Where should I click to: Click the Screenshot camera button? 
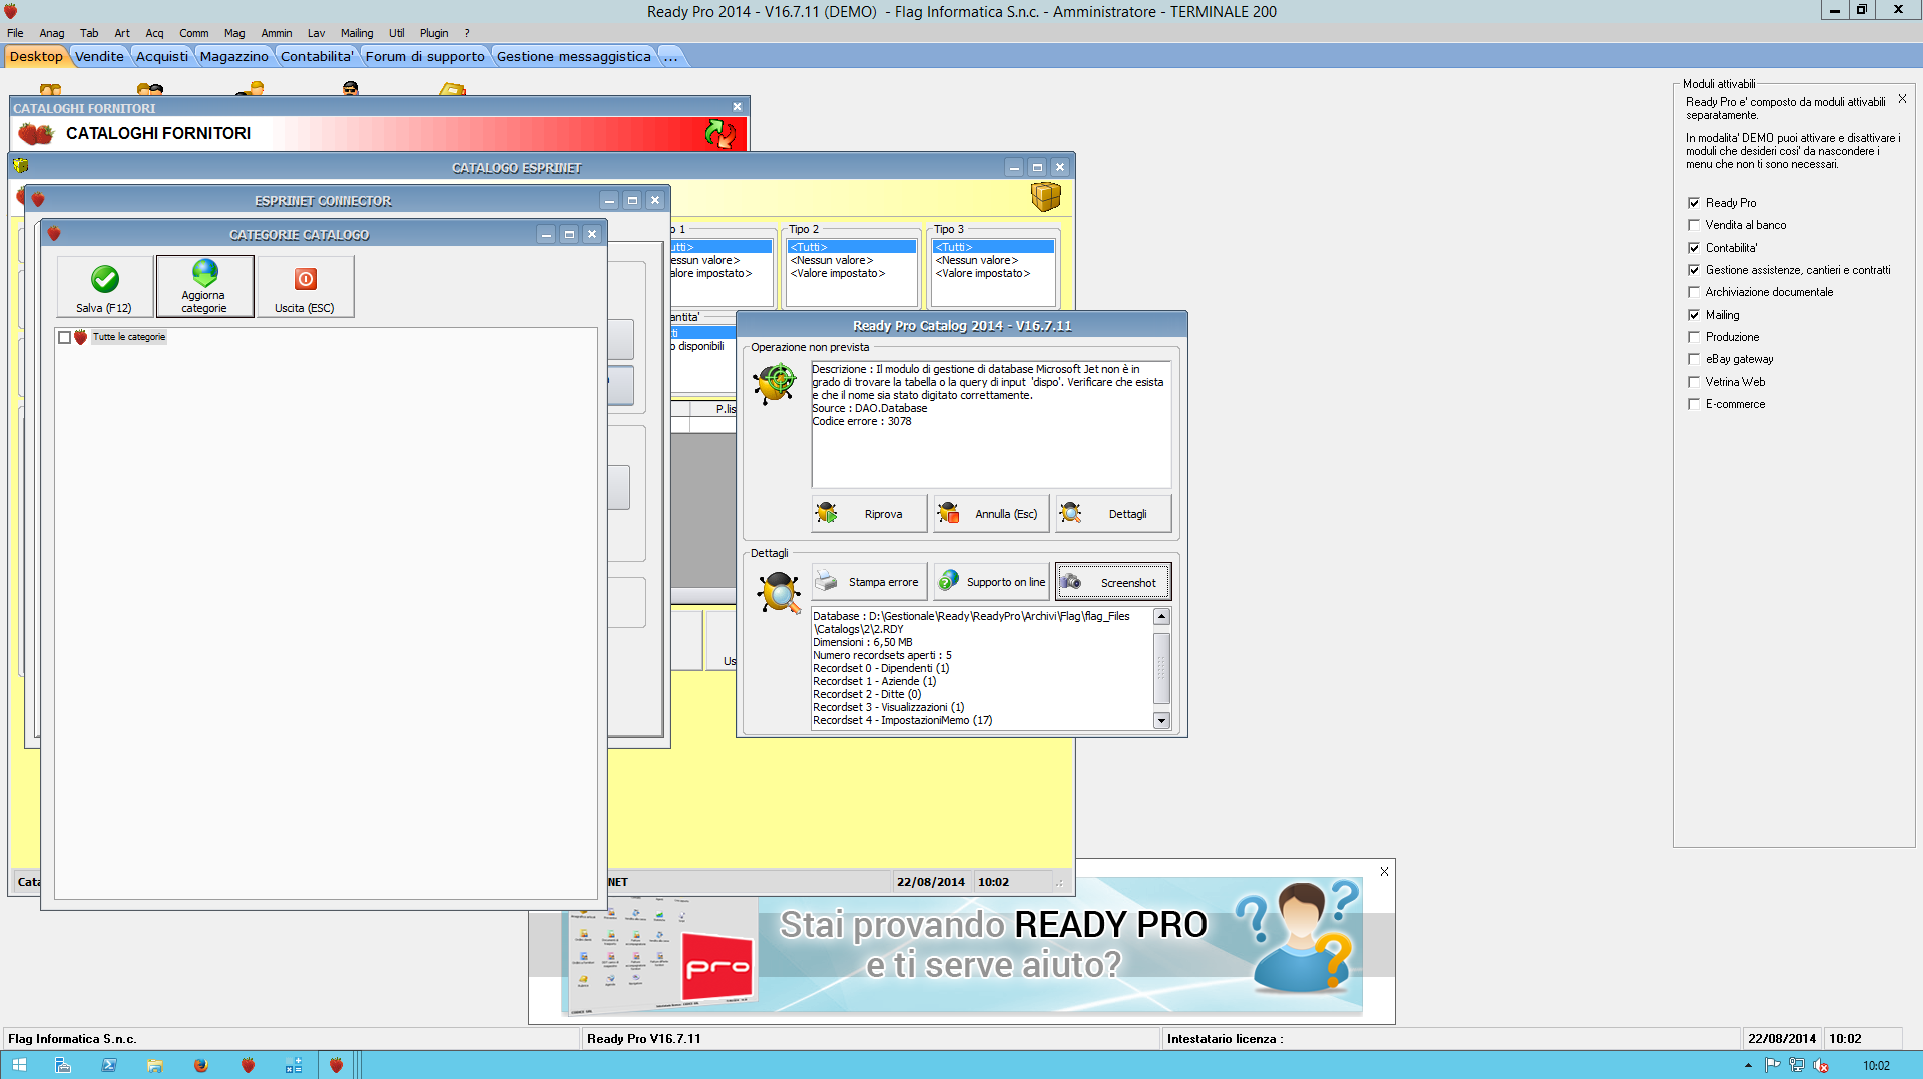pos(1113,582)
